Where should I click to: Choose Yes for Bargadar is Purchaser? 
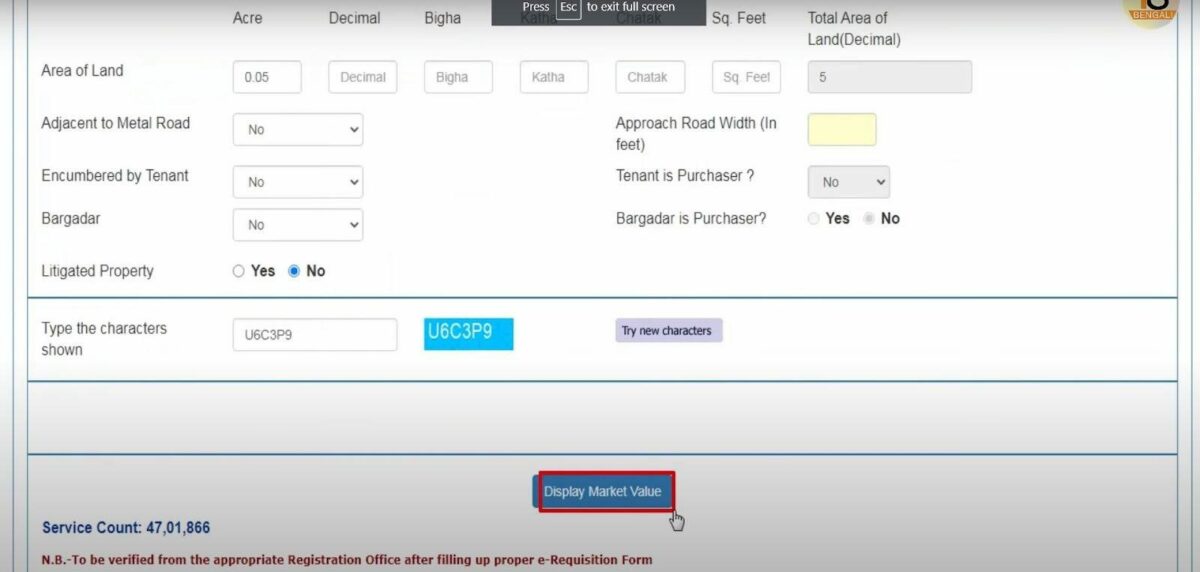[x=813, y=219]
